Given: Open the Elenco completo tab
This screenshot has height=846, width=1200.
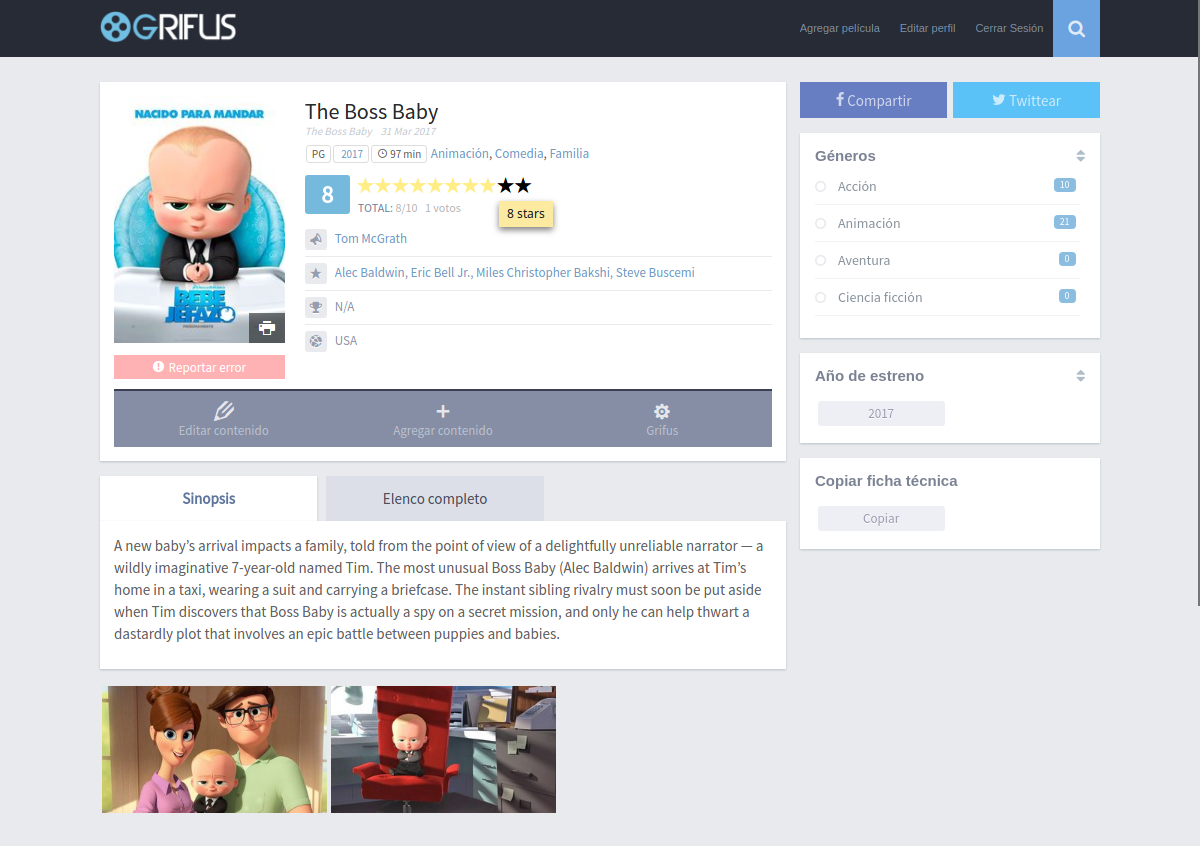Looking at the screenshot, I should (435, 498).
